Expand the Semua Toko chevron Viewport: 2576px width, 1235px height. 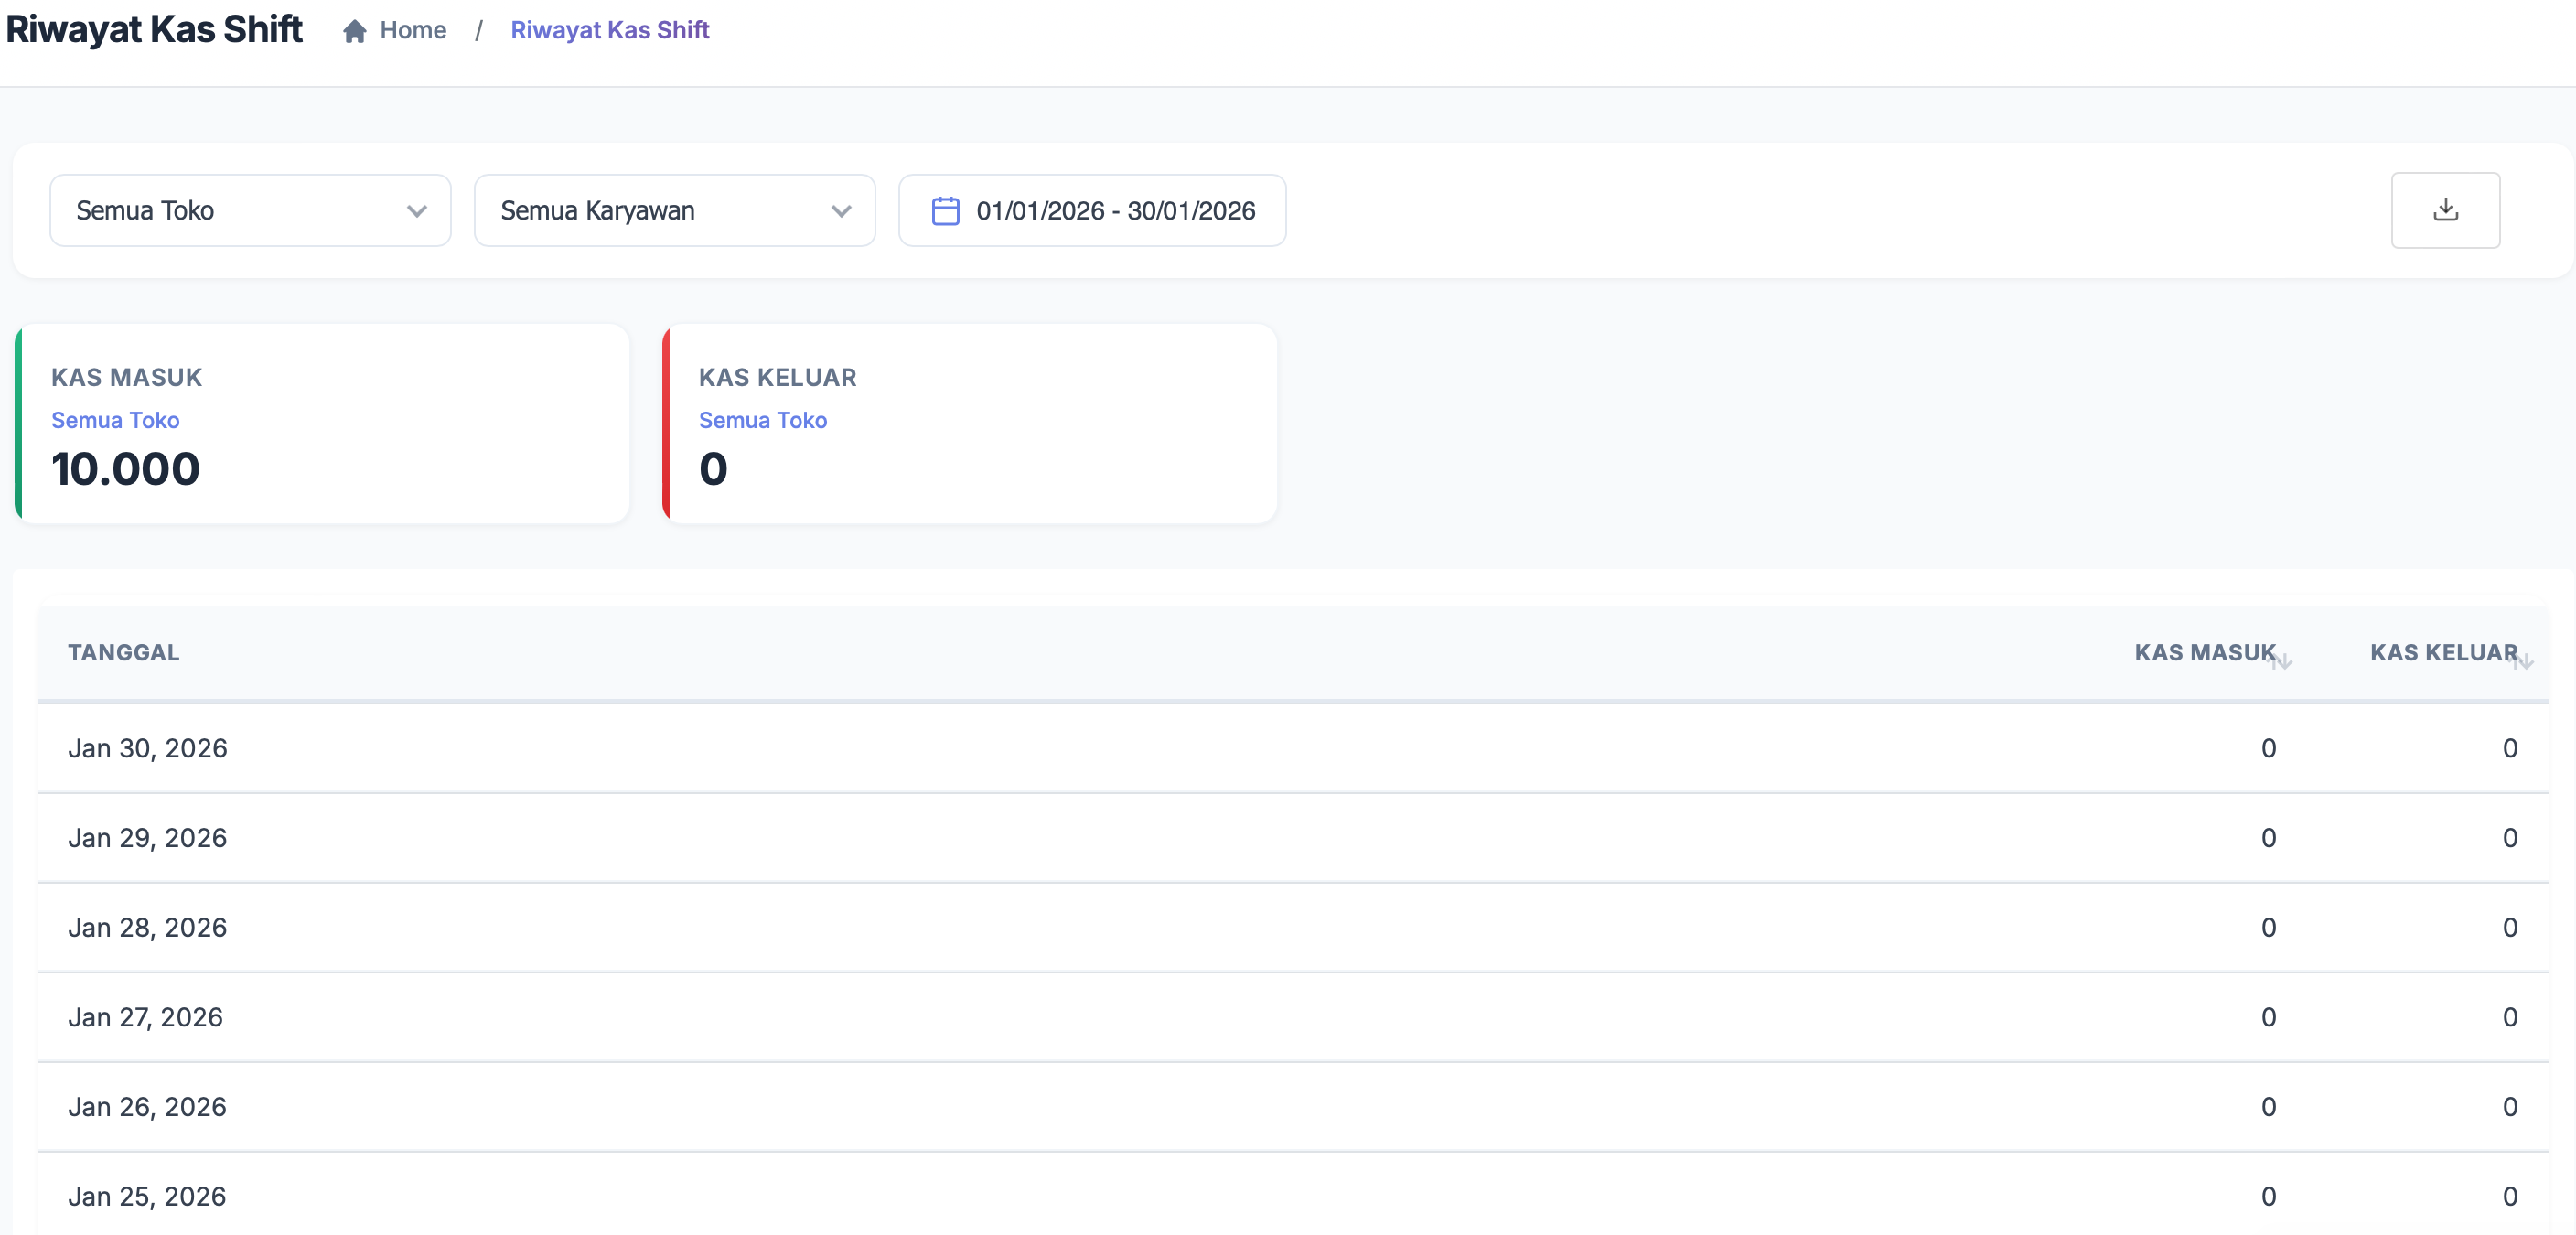[417, 211]
